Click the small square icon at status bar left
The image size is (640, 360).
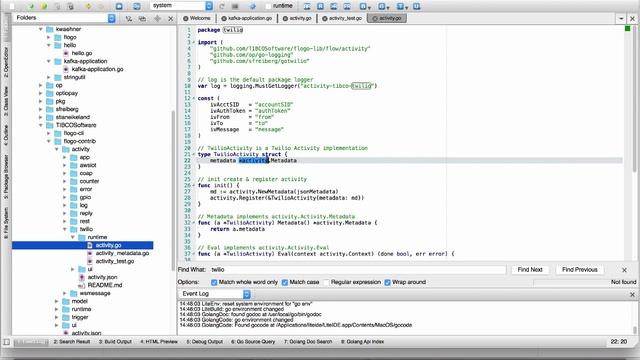(7, 342)
